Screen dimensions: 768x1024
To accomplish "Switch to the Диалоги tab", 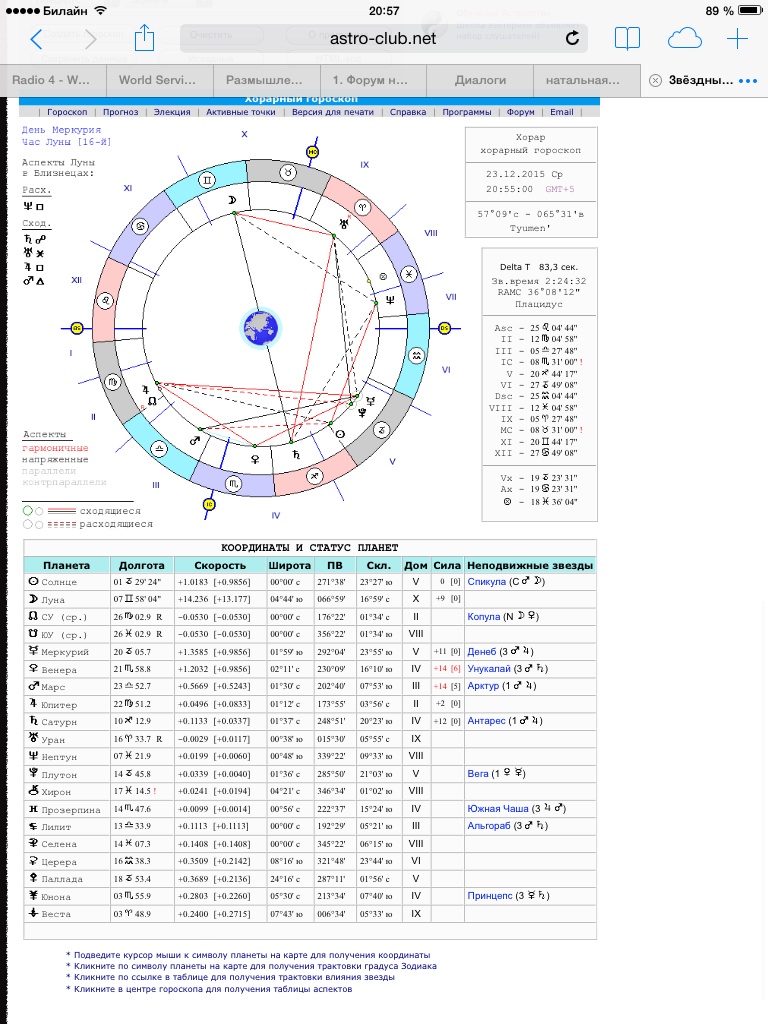I will click(480, 80).
